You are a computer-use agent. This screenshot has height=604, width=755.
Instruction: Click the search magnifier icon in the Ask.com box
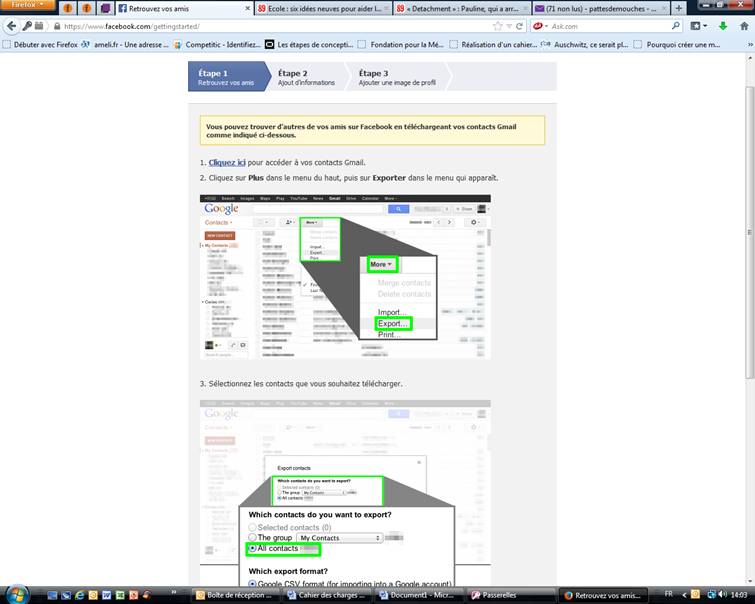pyautogui.click(x=676, y=26)
